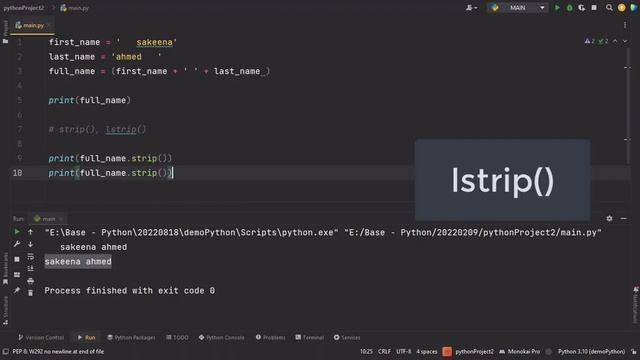Screen dimensions: 640x360
Task: Toggle soft-wrap in Run console
Action: [x=31, y=256]
